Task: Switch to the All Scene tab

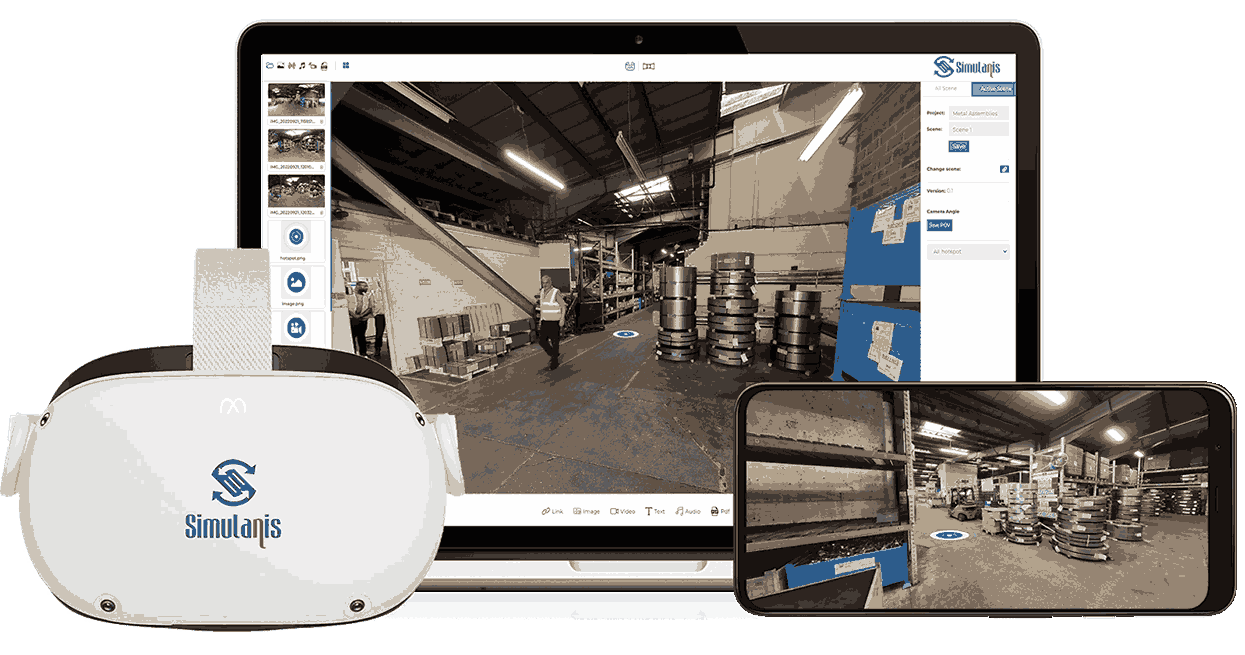Action: (944, 88)
